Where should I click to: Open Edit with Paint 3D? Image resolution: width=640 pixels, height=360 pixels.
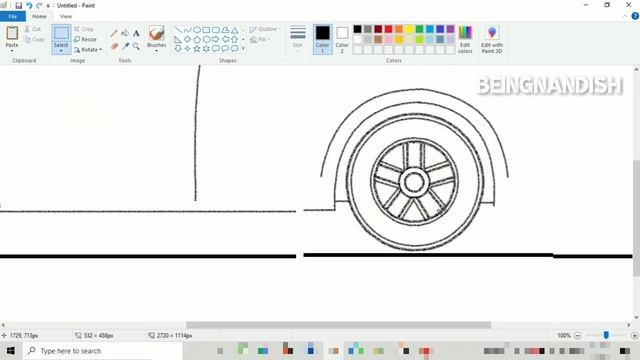(x=492, y=40)
